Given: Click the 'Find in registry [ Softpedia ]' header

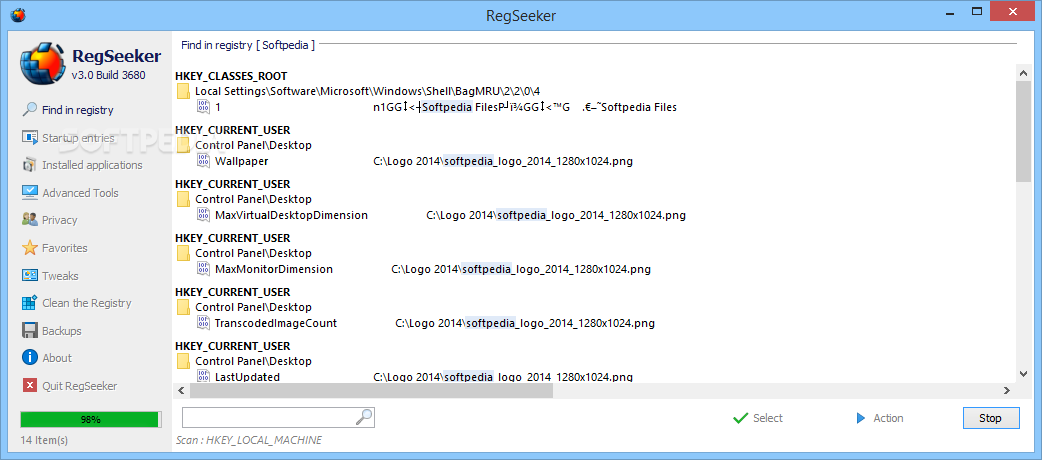Looking at the screenshot, I should (x=248, y=45).
